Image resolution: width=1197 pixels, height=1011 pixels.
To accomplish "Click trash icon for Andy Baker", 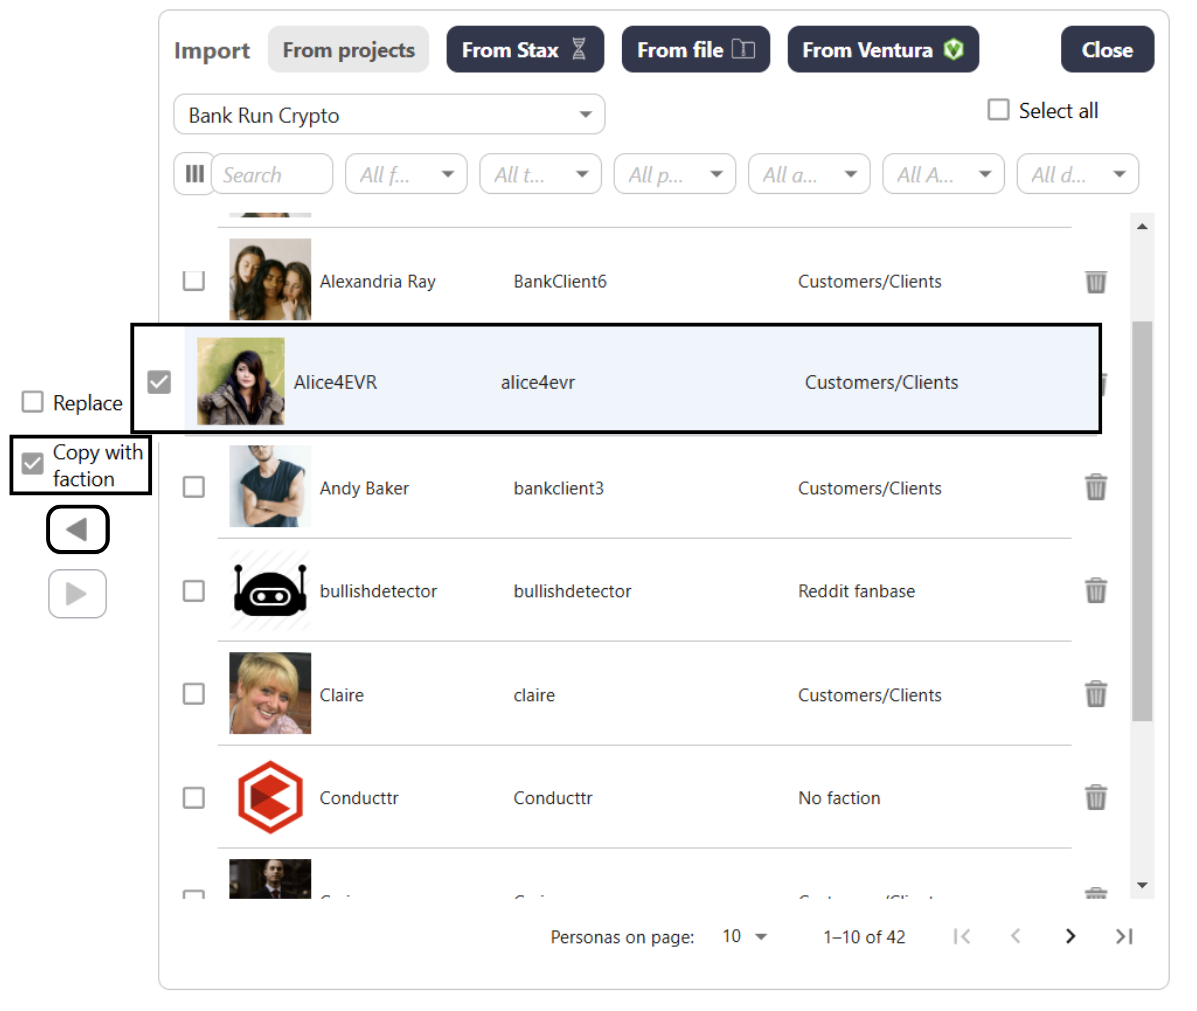I will click(1096, 488).
